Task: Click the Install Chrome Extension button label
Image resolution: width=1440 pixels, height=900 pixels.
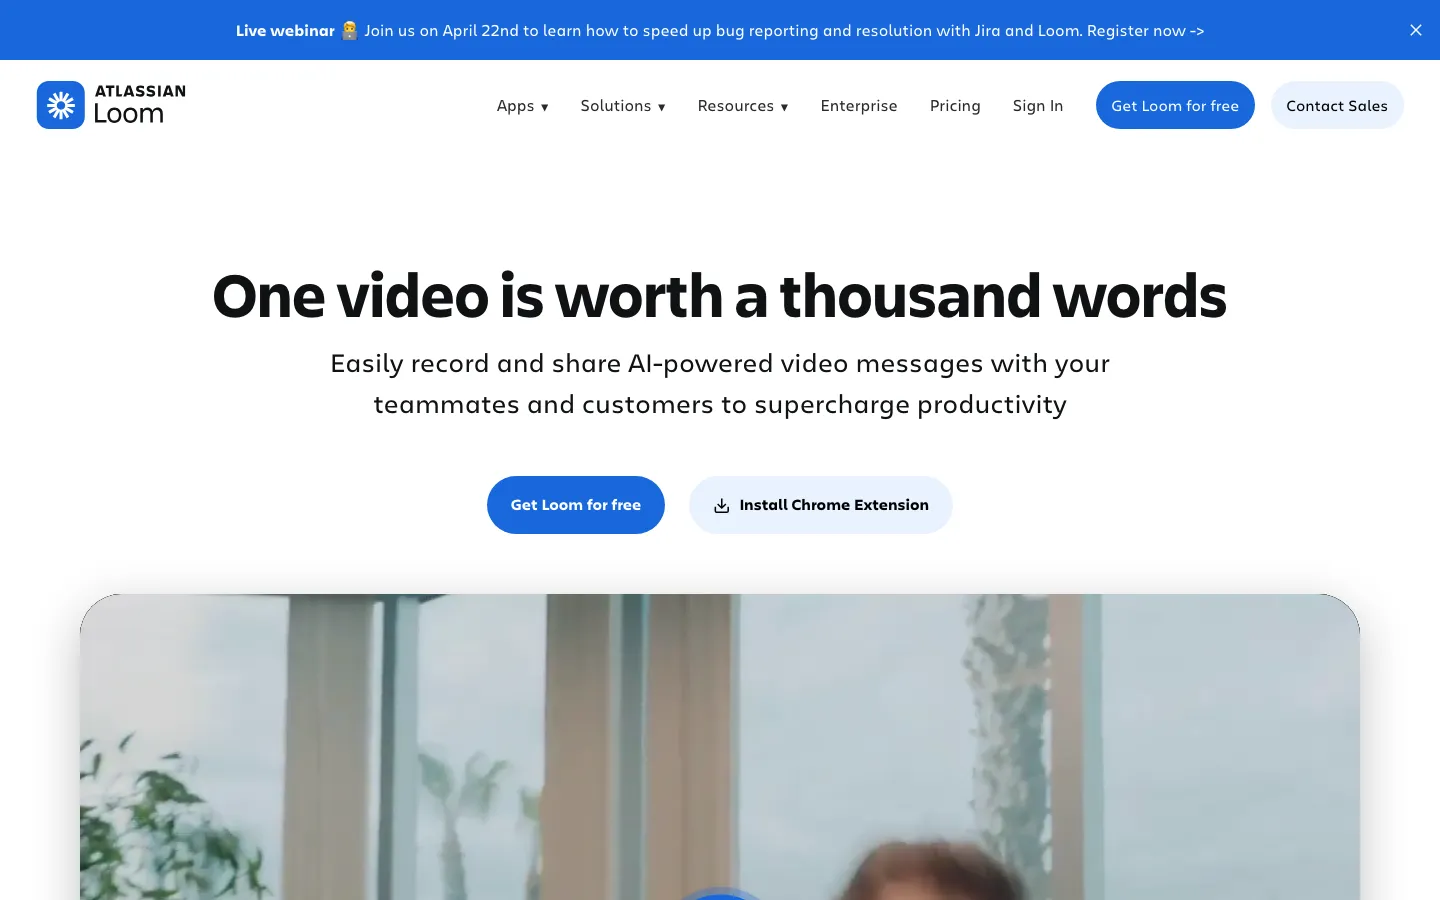Action: (833, 505)
